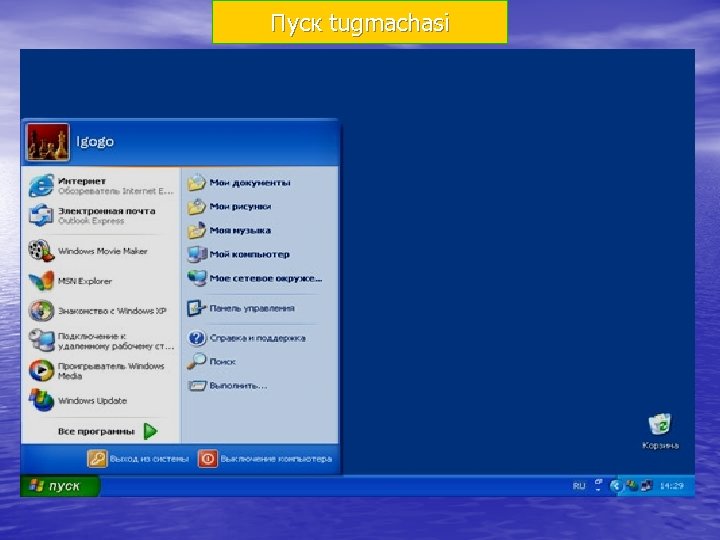Select Знакомство с Windows XP entry
Screen dimensions: 720x540
[112, 311]
